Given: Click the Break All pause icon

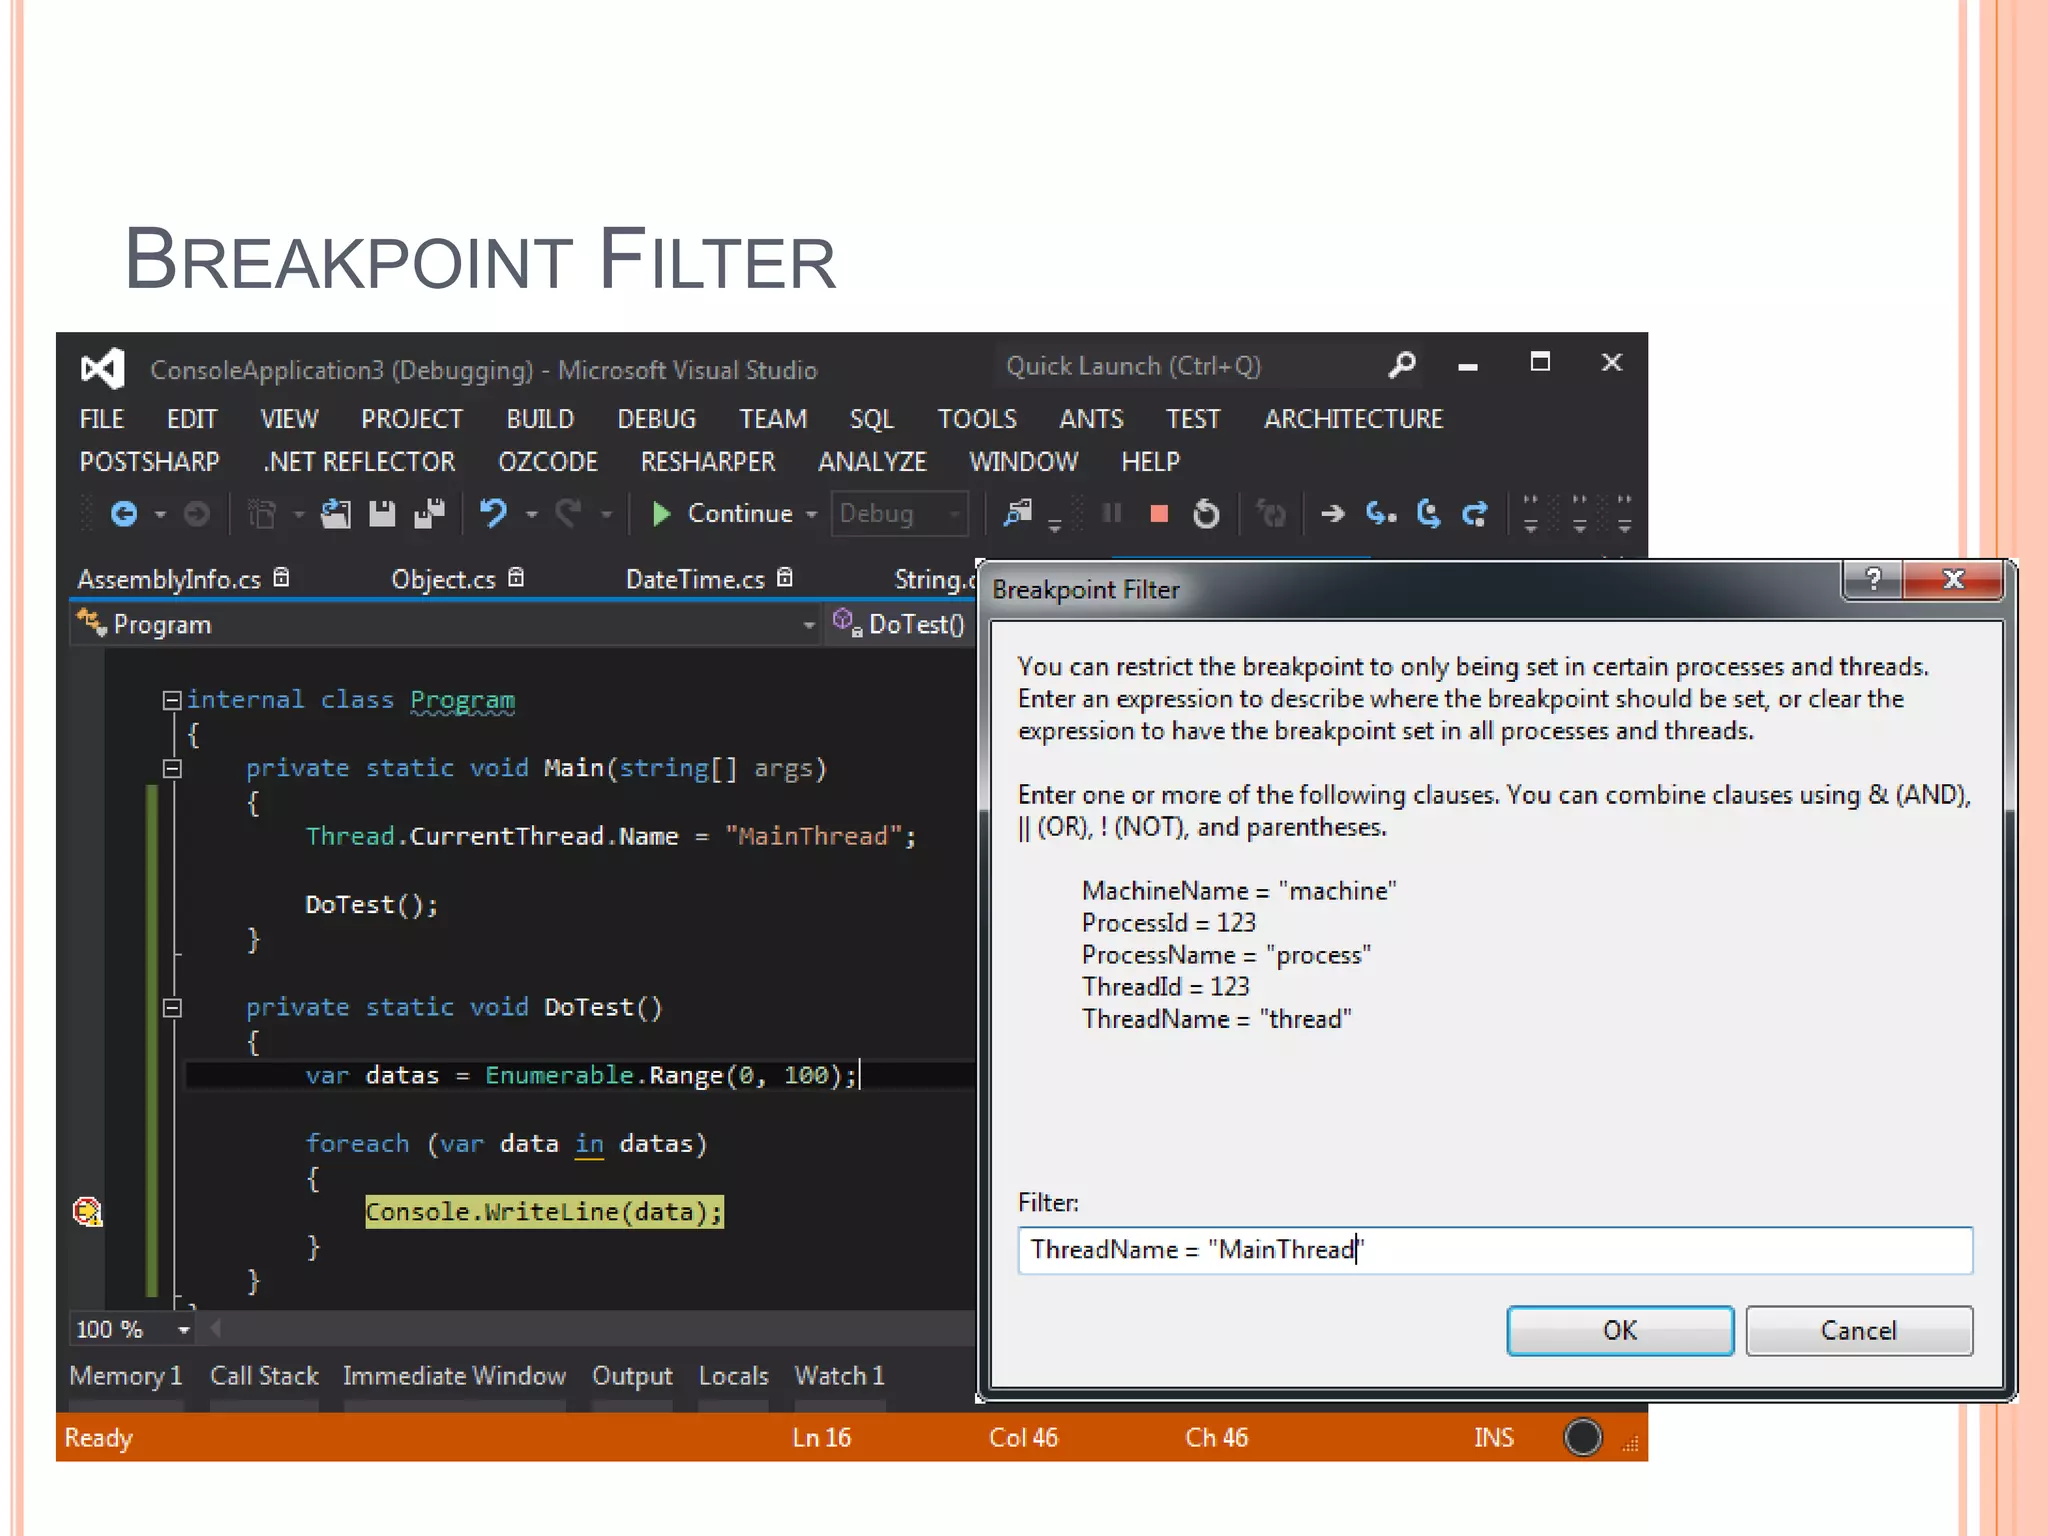Looking at the screenshot, I should (x=1111, y=514).
